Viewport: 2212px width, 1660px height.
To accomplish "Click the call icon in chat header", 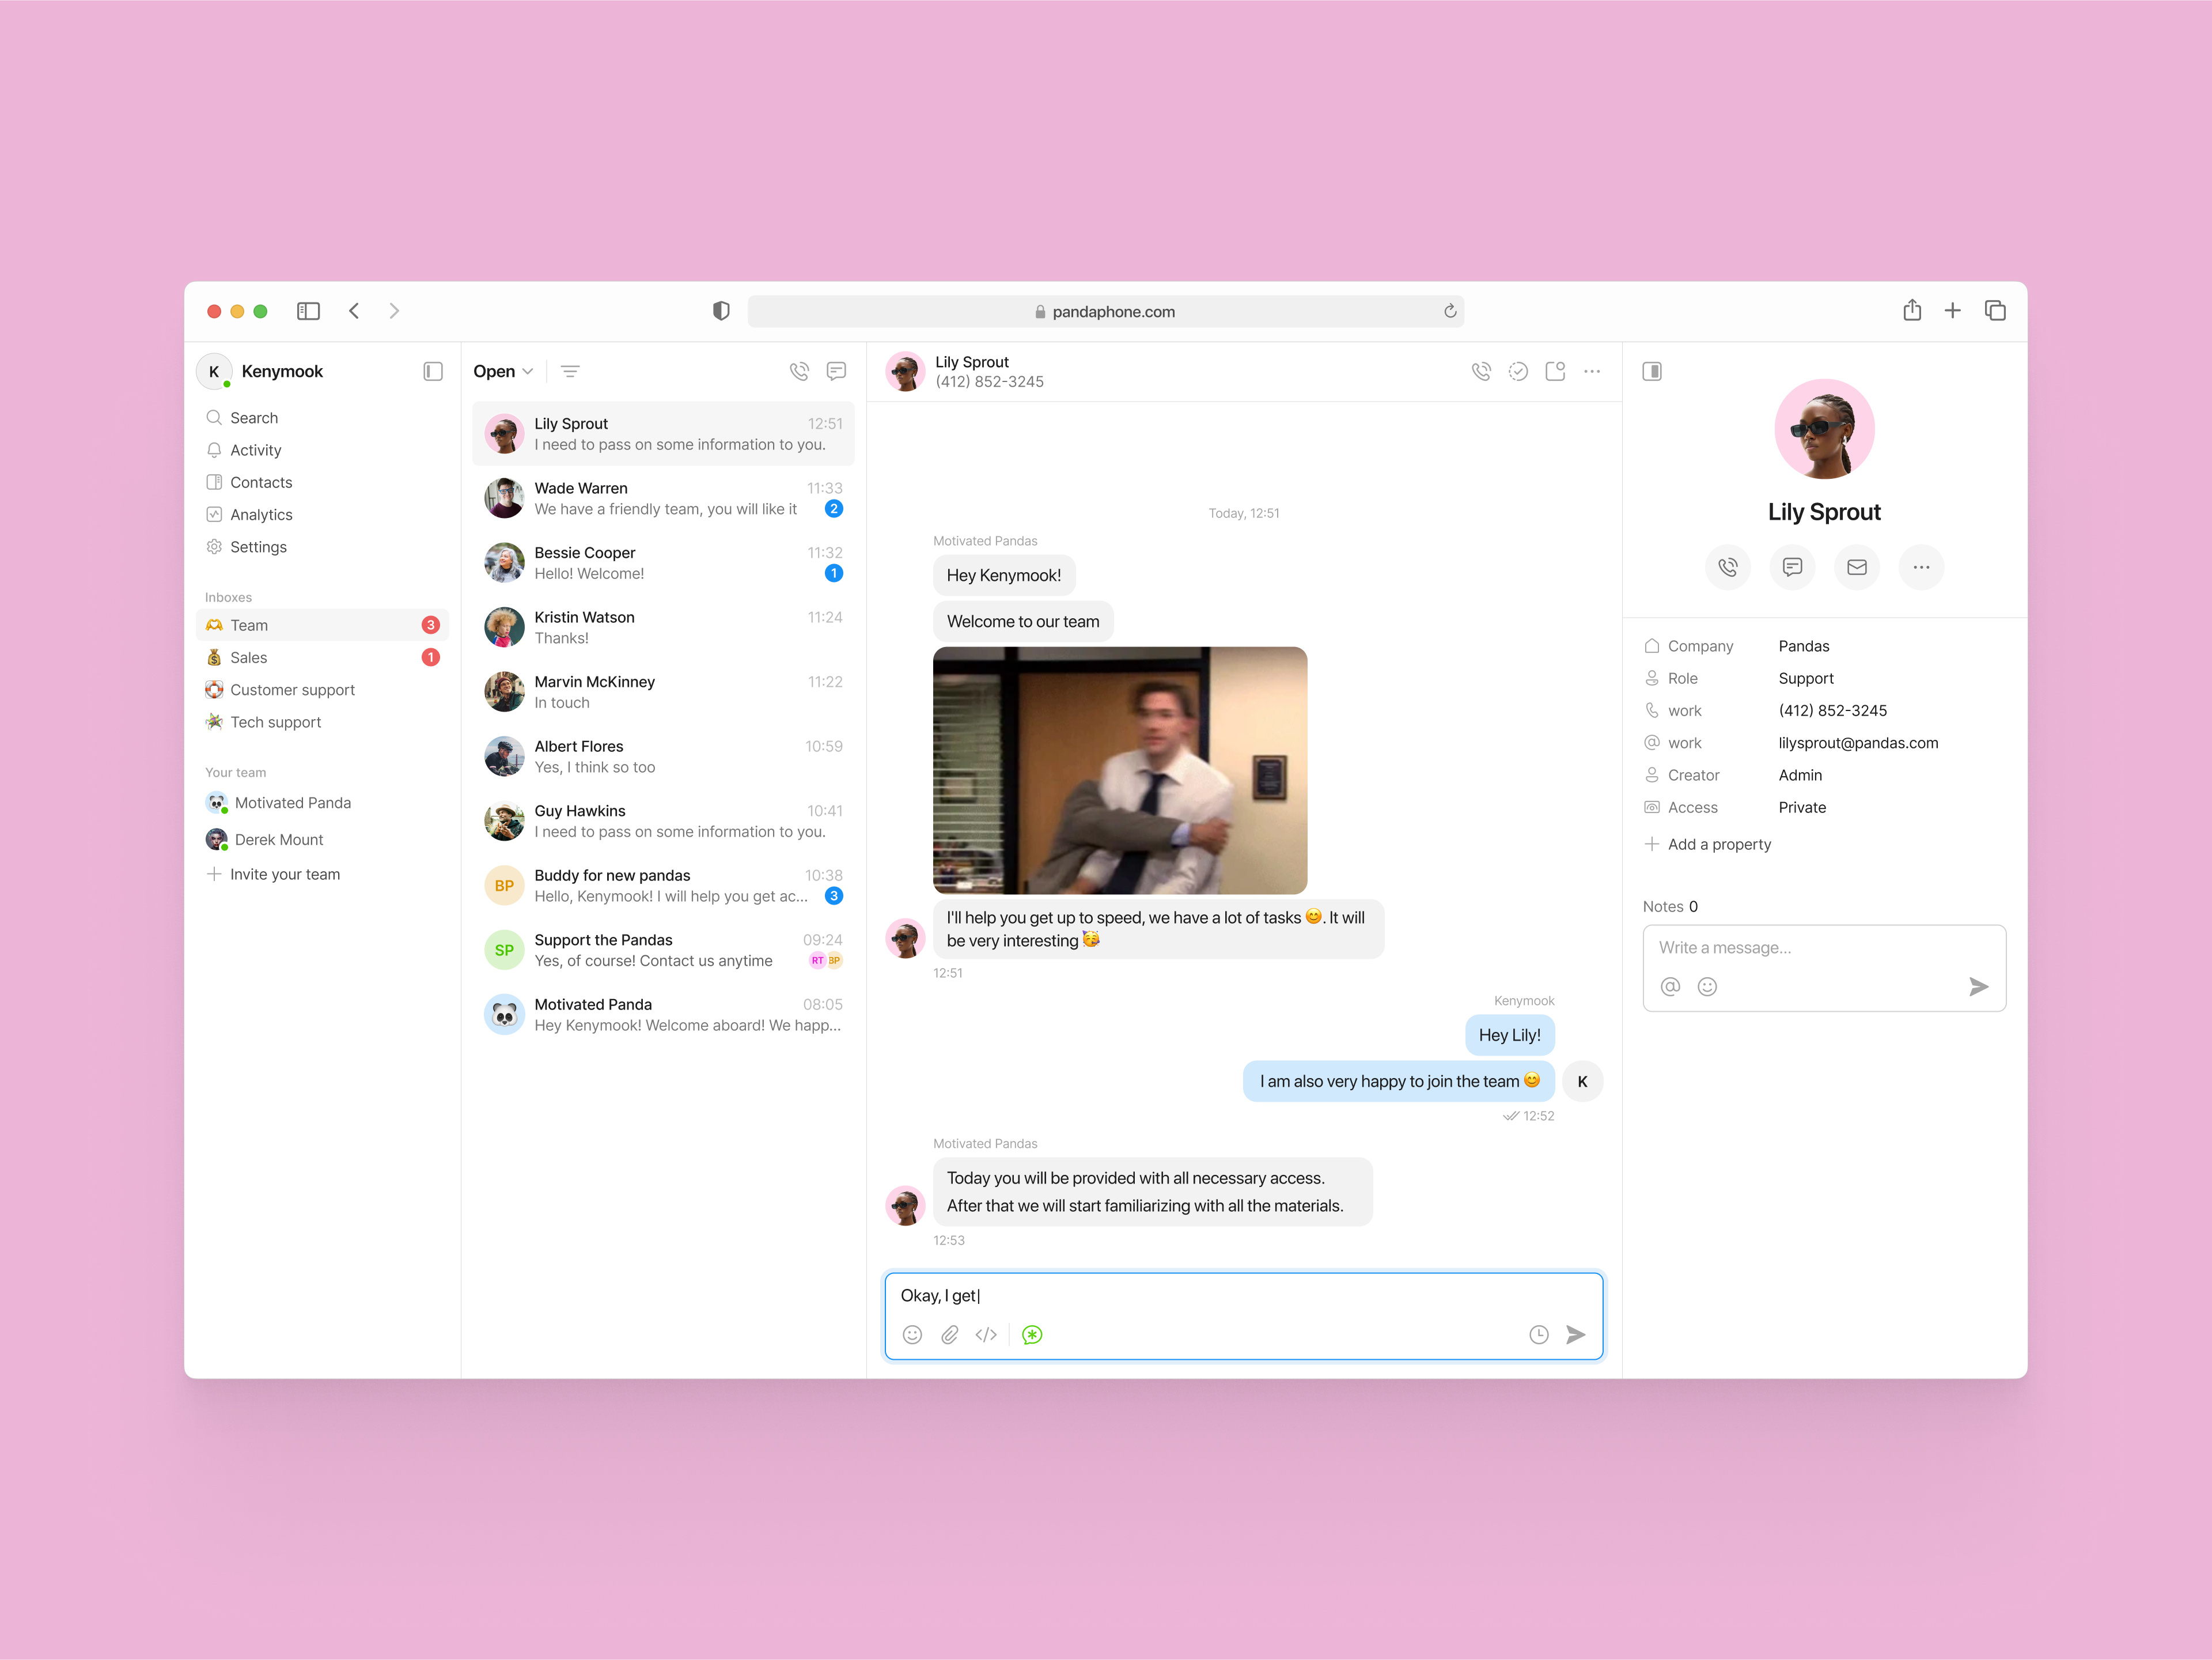I will (x=1481, y=371).
